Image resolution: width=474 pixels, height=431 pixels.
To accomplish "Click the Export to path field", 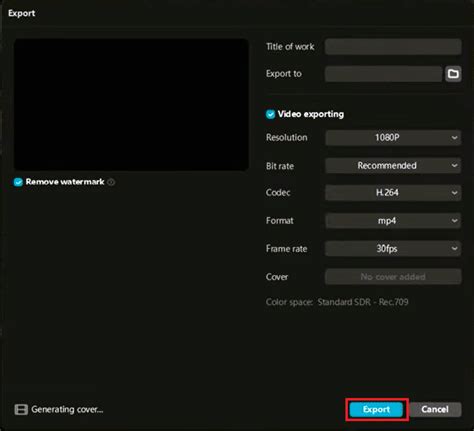I will click(384, 74).
